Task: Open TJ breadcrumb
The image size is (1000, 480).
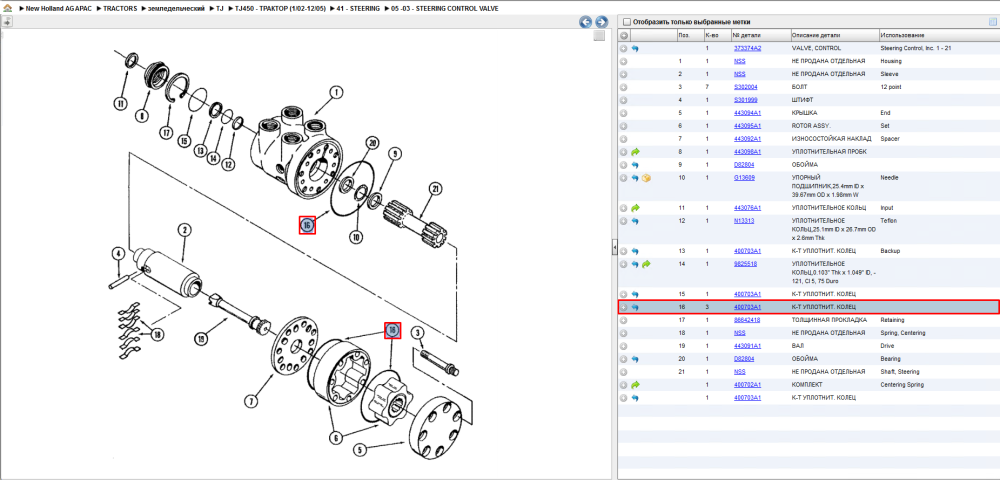Action: [220, 9]
